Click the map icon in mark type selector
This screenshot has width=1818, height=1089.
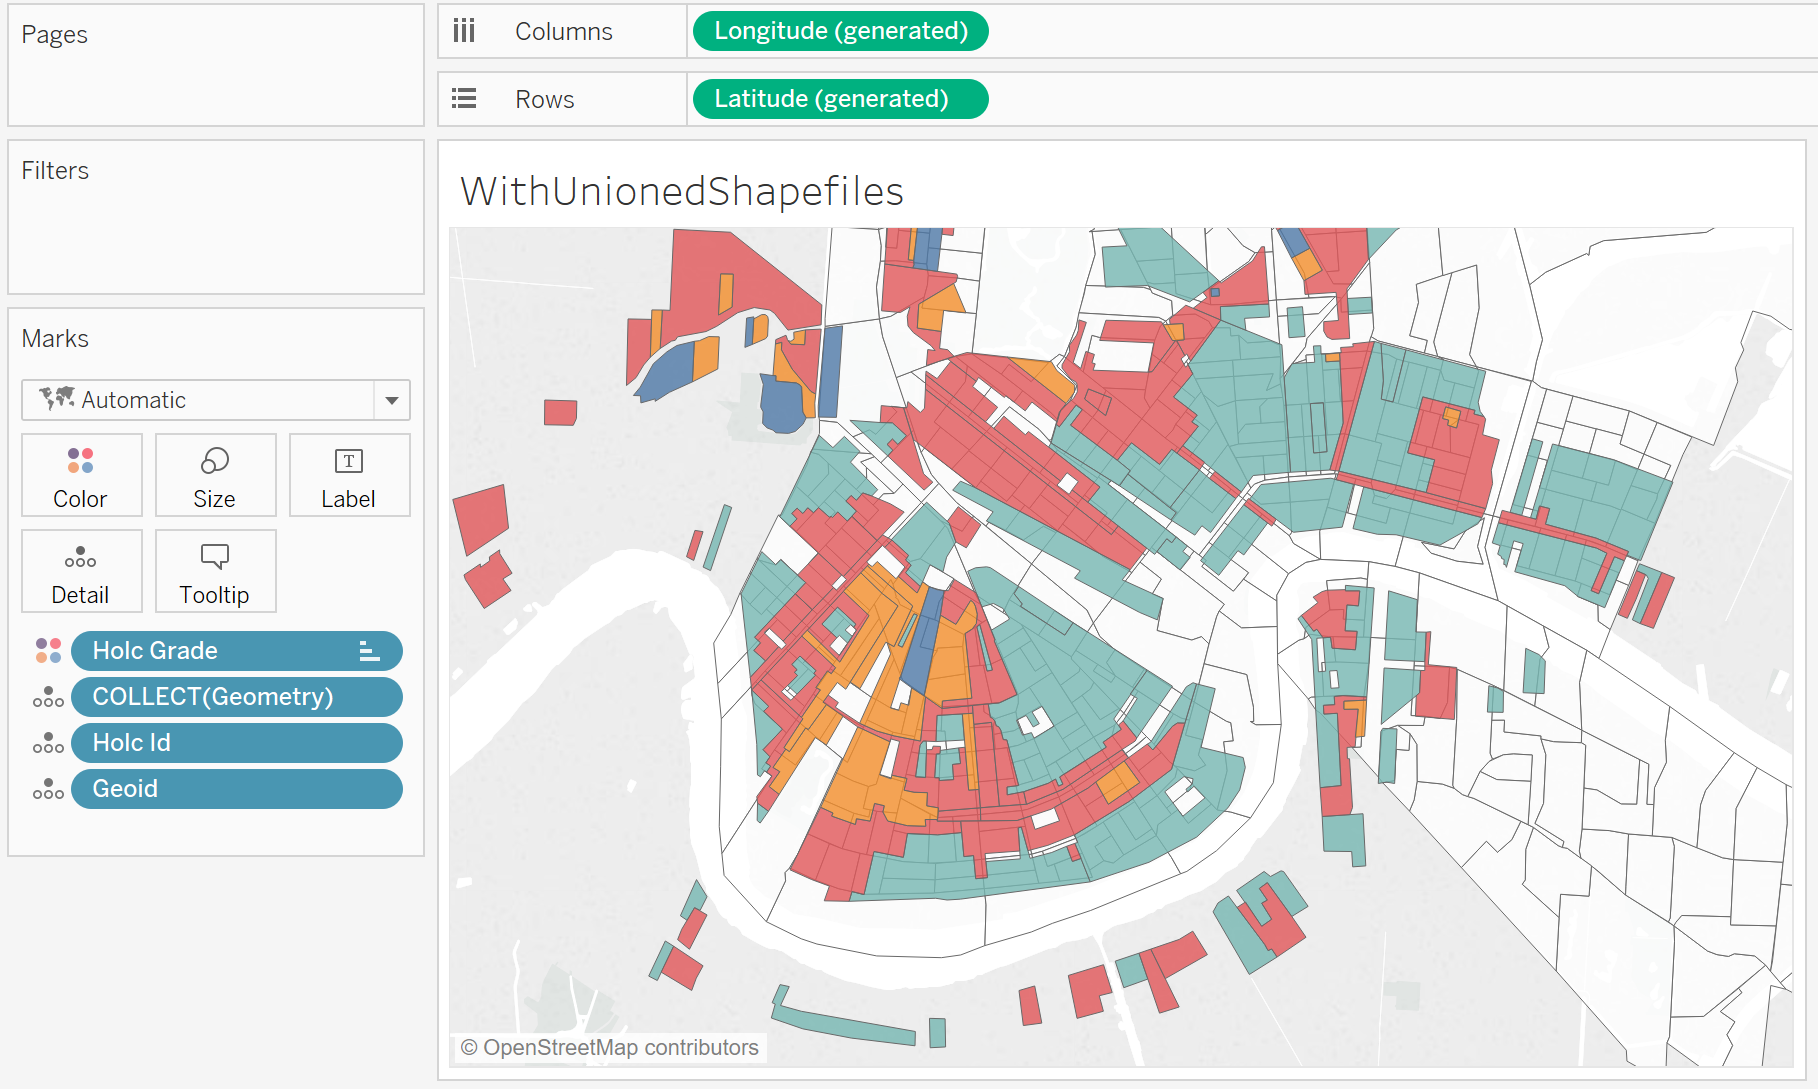[57, 399]
